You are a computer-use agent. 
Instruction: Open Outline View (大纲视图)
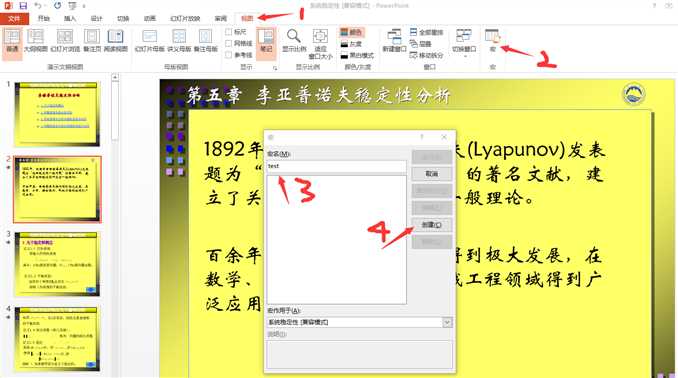tap(35, 42)
